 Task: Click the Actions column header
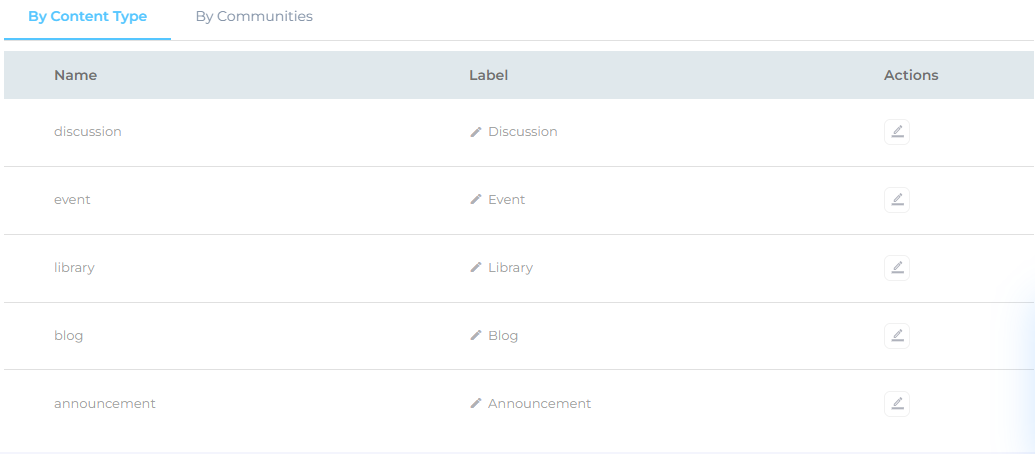[911, 75]
